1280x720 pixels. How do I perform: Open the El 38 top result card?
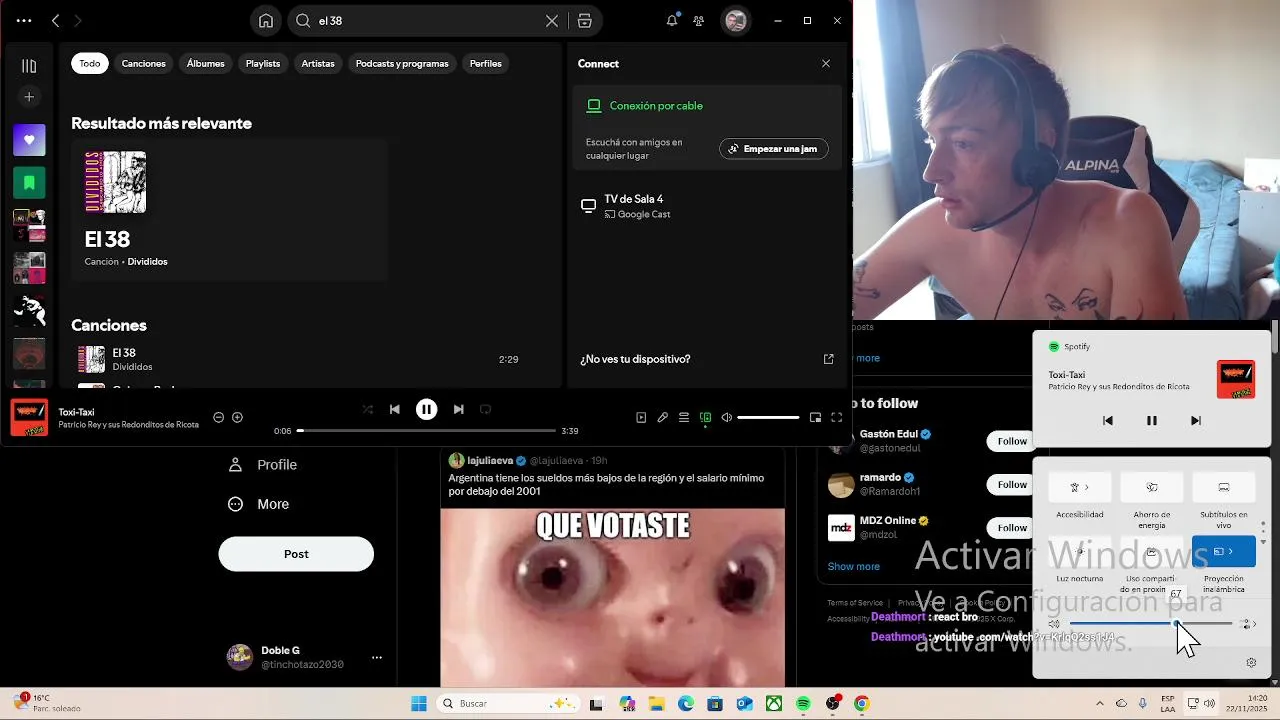click(229, 210)
